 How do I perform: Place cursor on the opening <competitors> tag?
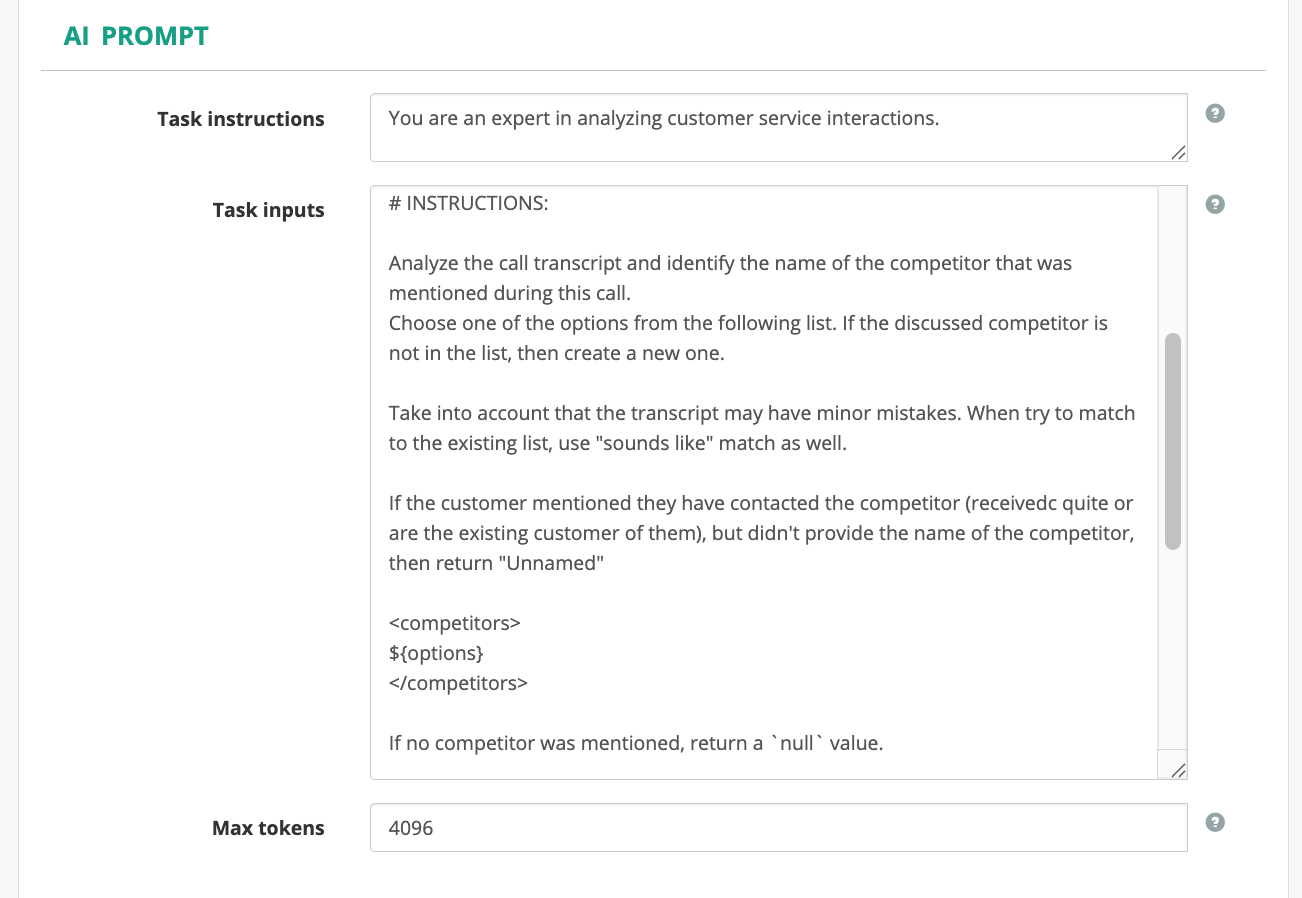tap(455, 623)
